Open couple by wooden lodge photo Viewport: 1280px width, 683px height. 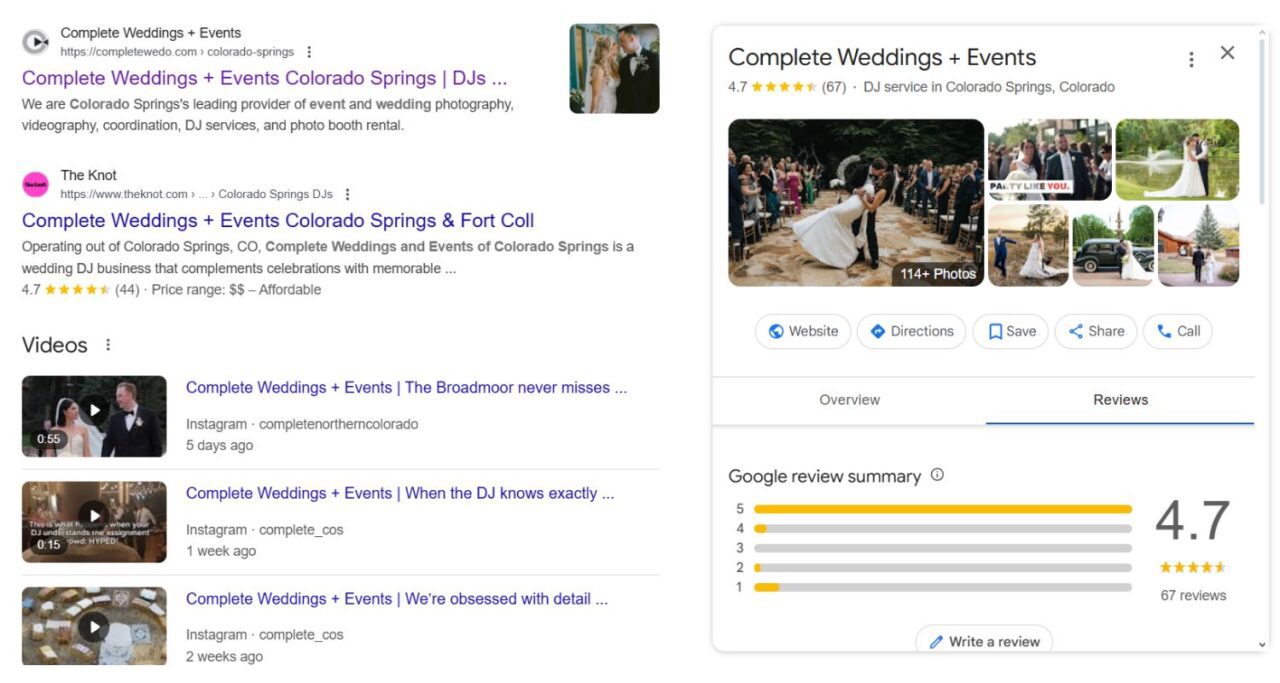[1198, 246]
